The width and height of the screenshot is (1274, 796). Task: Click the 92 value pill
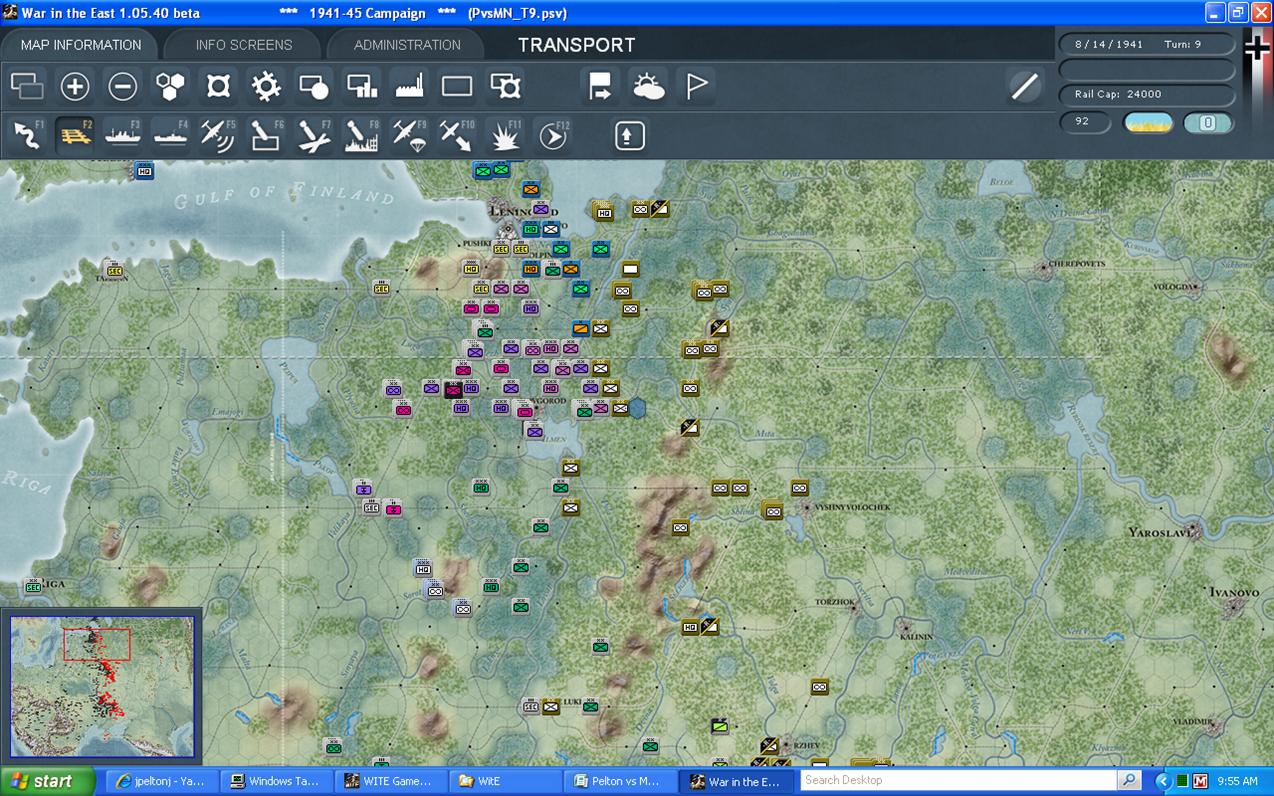(x=1085, y=122)
